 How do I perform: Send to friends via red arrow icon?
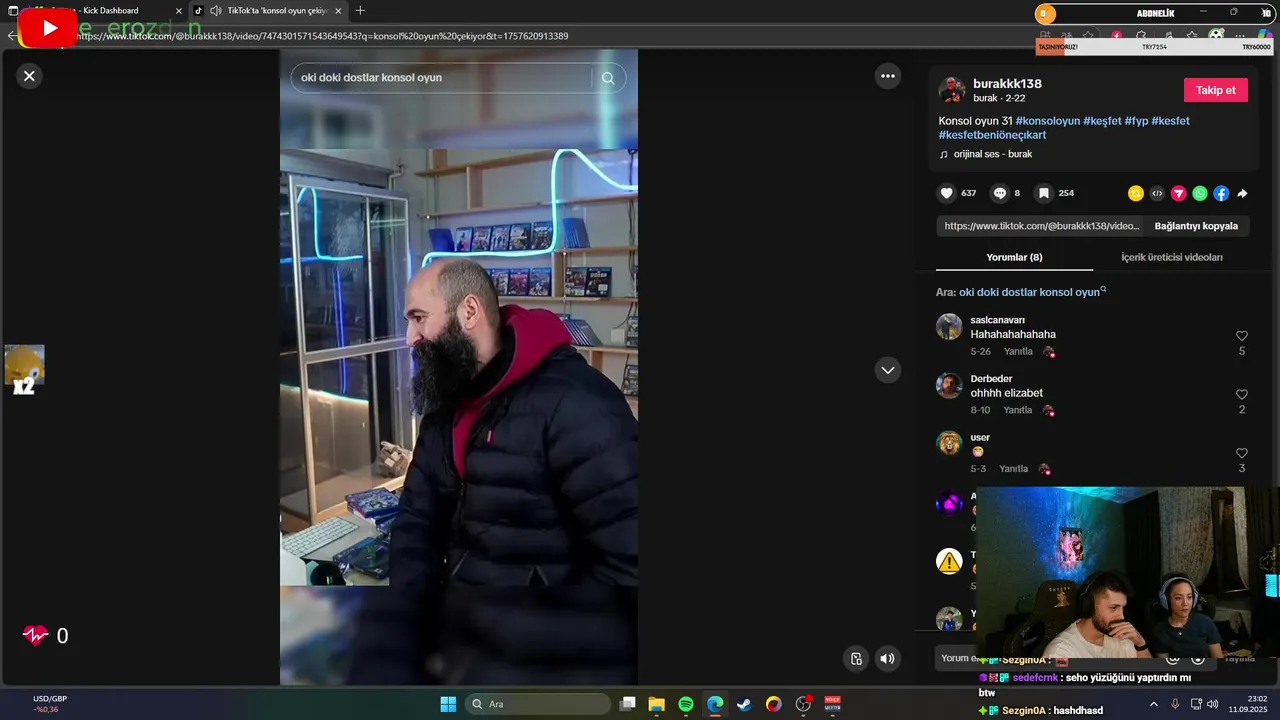[x=1179, y=194]
